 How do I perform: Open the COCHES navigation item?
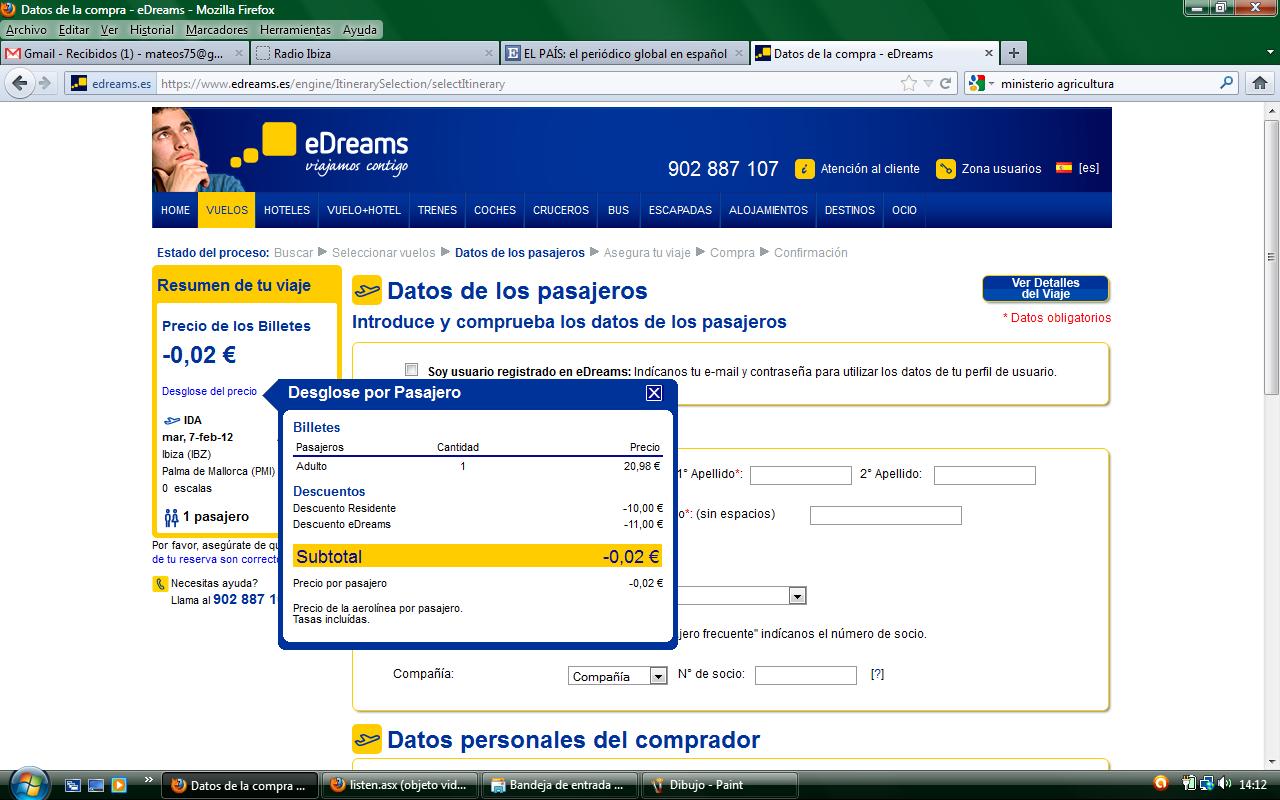[x=495, y=210]
